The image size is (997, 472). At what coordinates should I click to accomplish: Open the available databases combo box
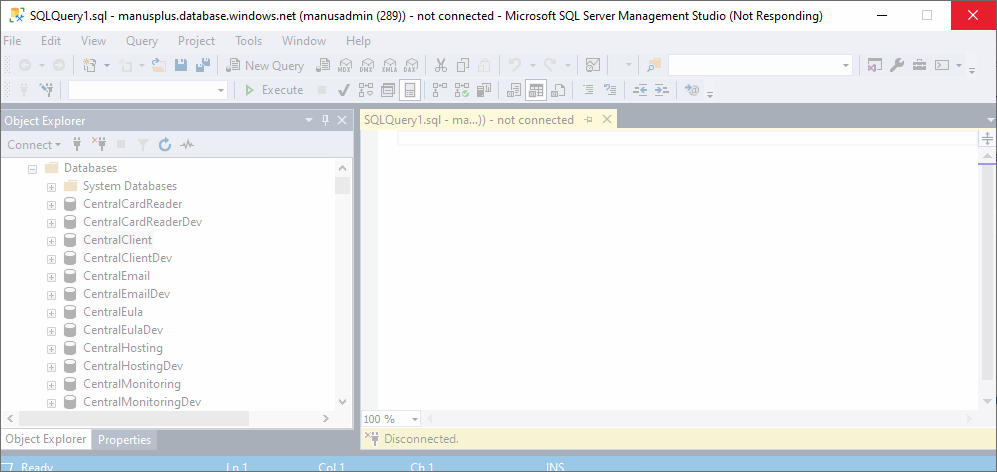148,90
